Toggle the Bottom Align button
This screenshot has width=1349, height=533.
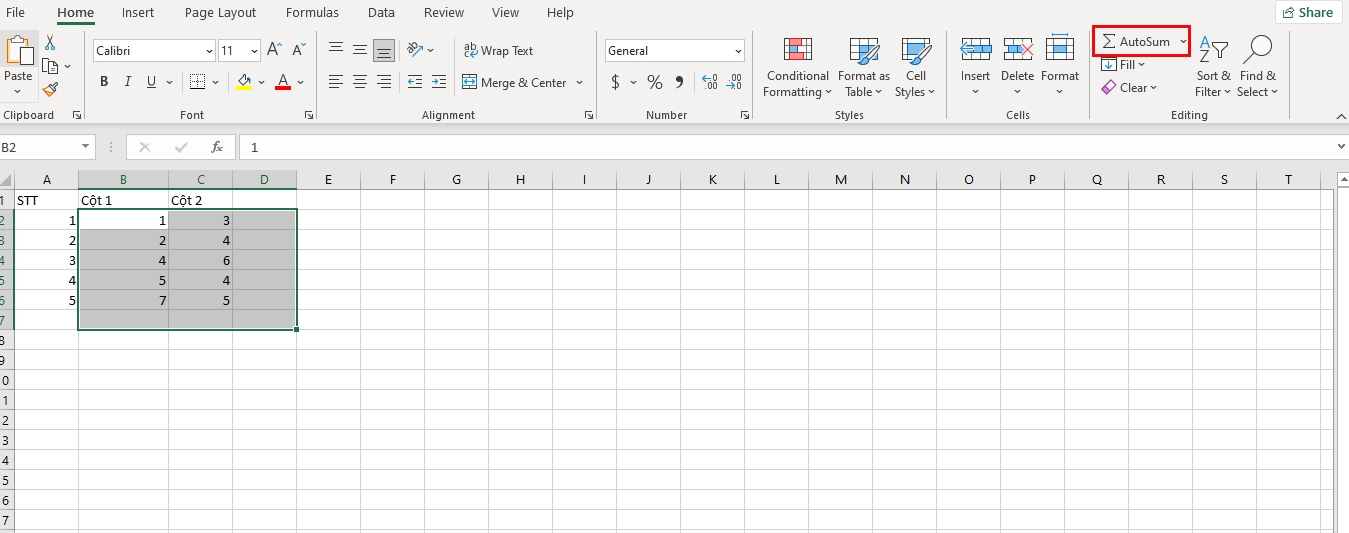[x=384, y=50]
